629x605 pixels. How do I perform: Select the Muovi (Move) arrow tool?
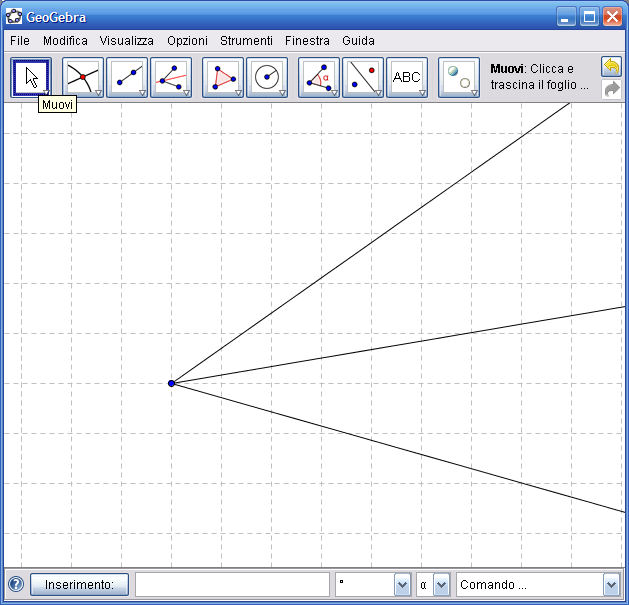(31, 77)
